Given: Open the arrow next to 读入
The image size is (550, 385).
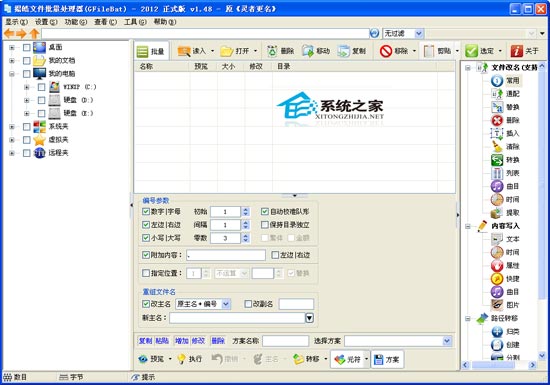Looking at the screenshot, I should pos(212,51).
